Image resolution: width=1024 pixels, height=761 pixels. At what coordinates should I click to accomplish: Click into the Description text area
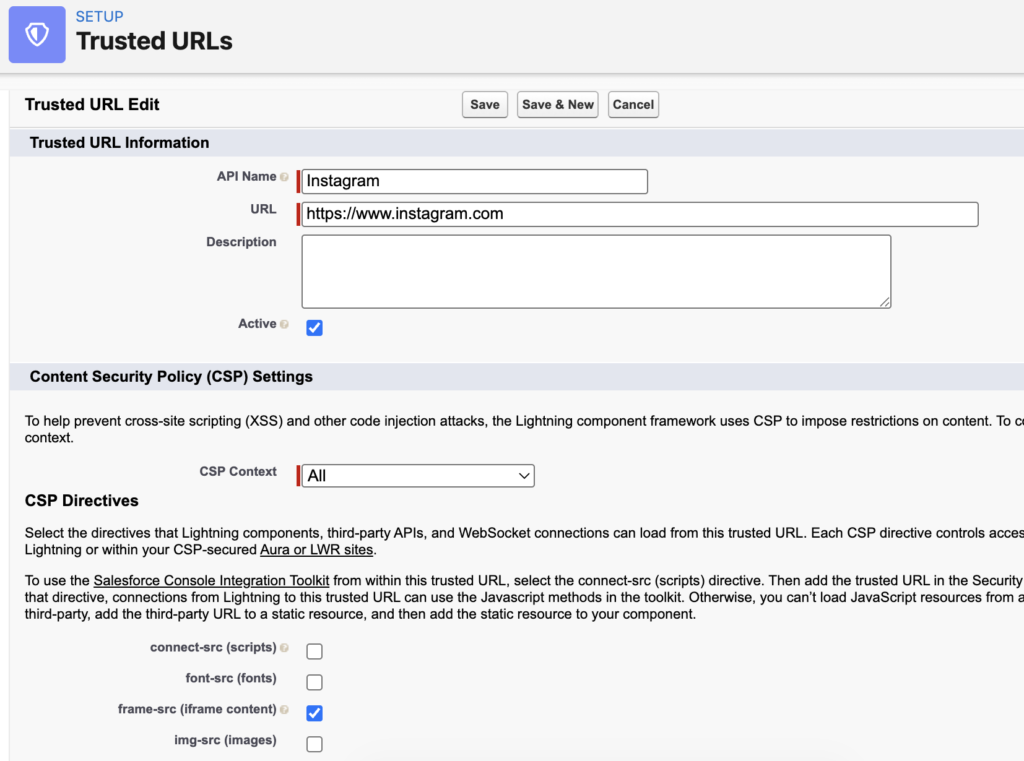point(595,270)
